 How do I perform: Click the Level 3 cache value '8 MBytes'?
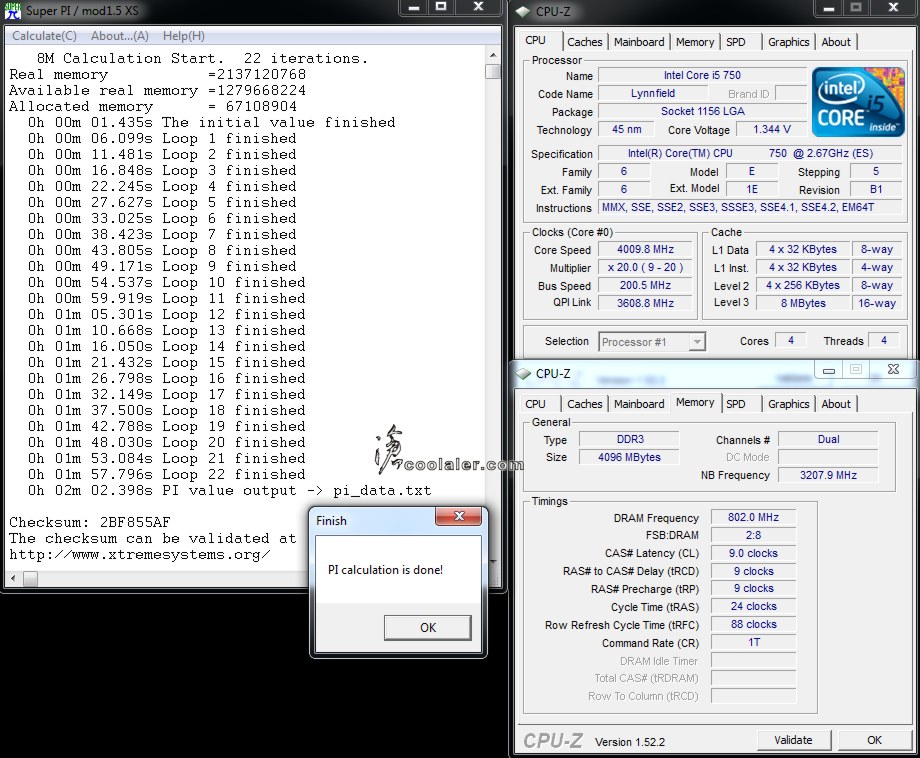pyautogui.click(x=803, y=303)
